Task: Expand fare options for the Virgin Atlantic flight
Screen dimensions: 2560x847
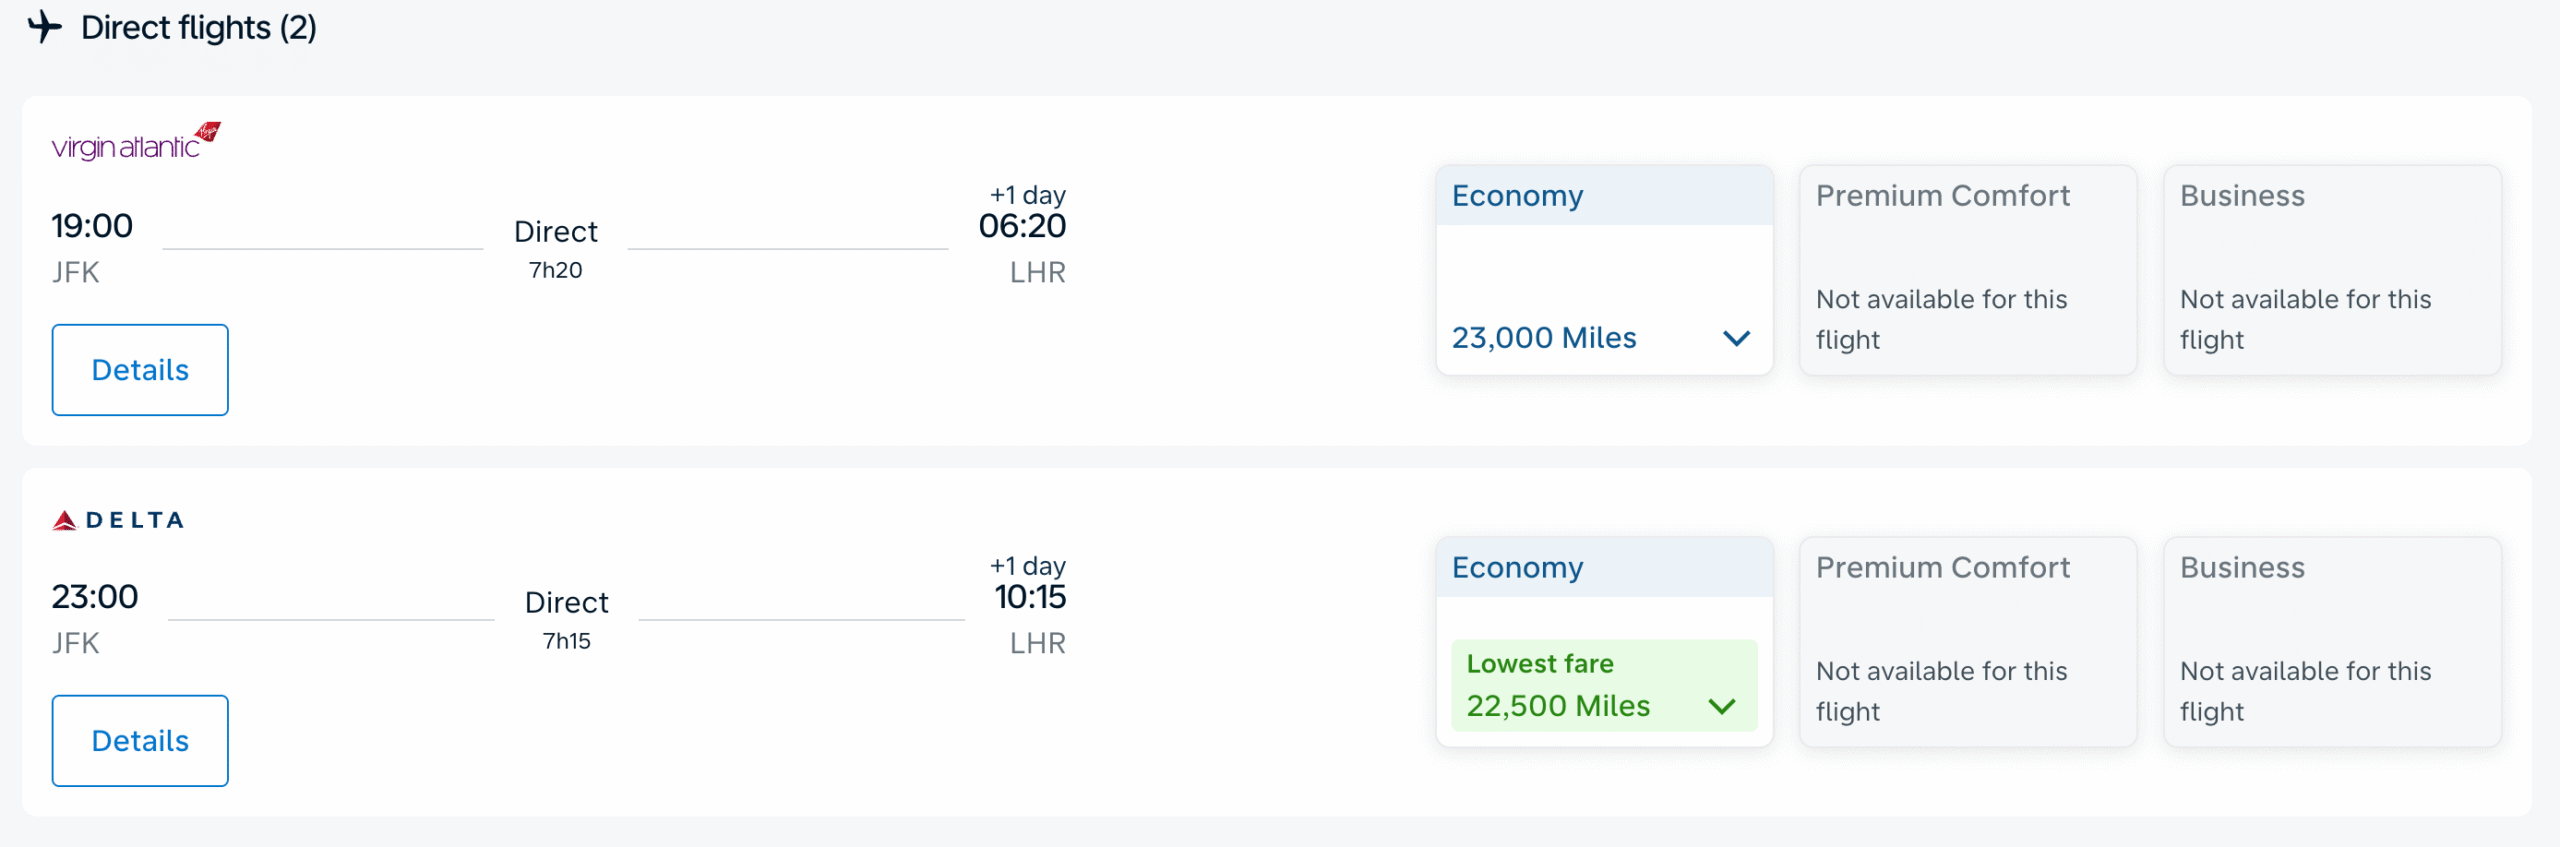Action: click(1737, 338)
